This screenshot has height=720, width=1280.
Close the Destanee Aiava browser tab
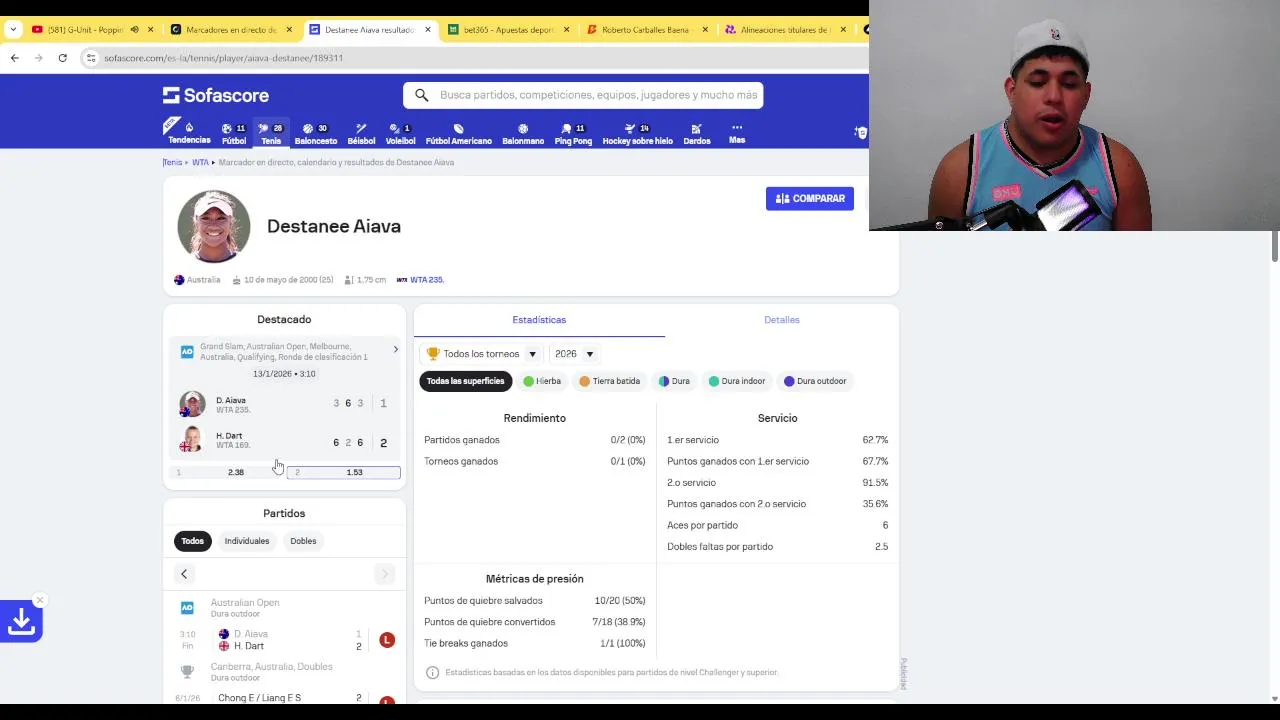click(x=428, y=30)
